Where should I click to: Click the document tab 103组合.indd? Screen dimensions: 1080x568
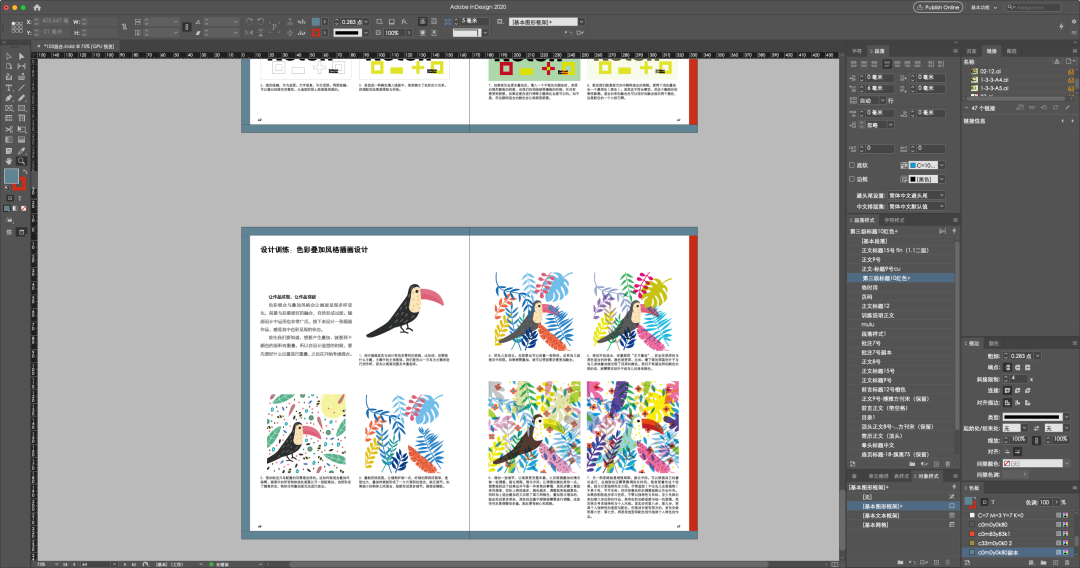80,46
